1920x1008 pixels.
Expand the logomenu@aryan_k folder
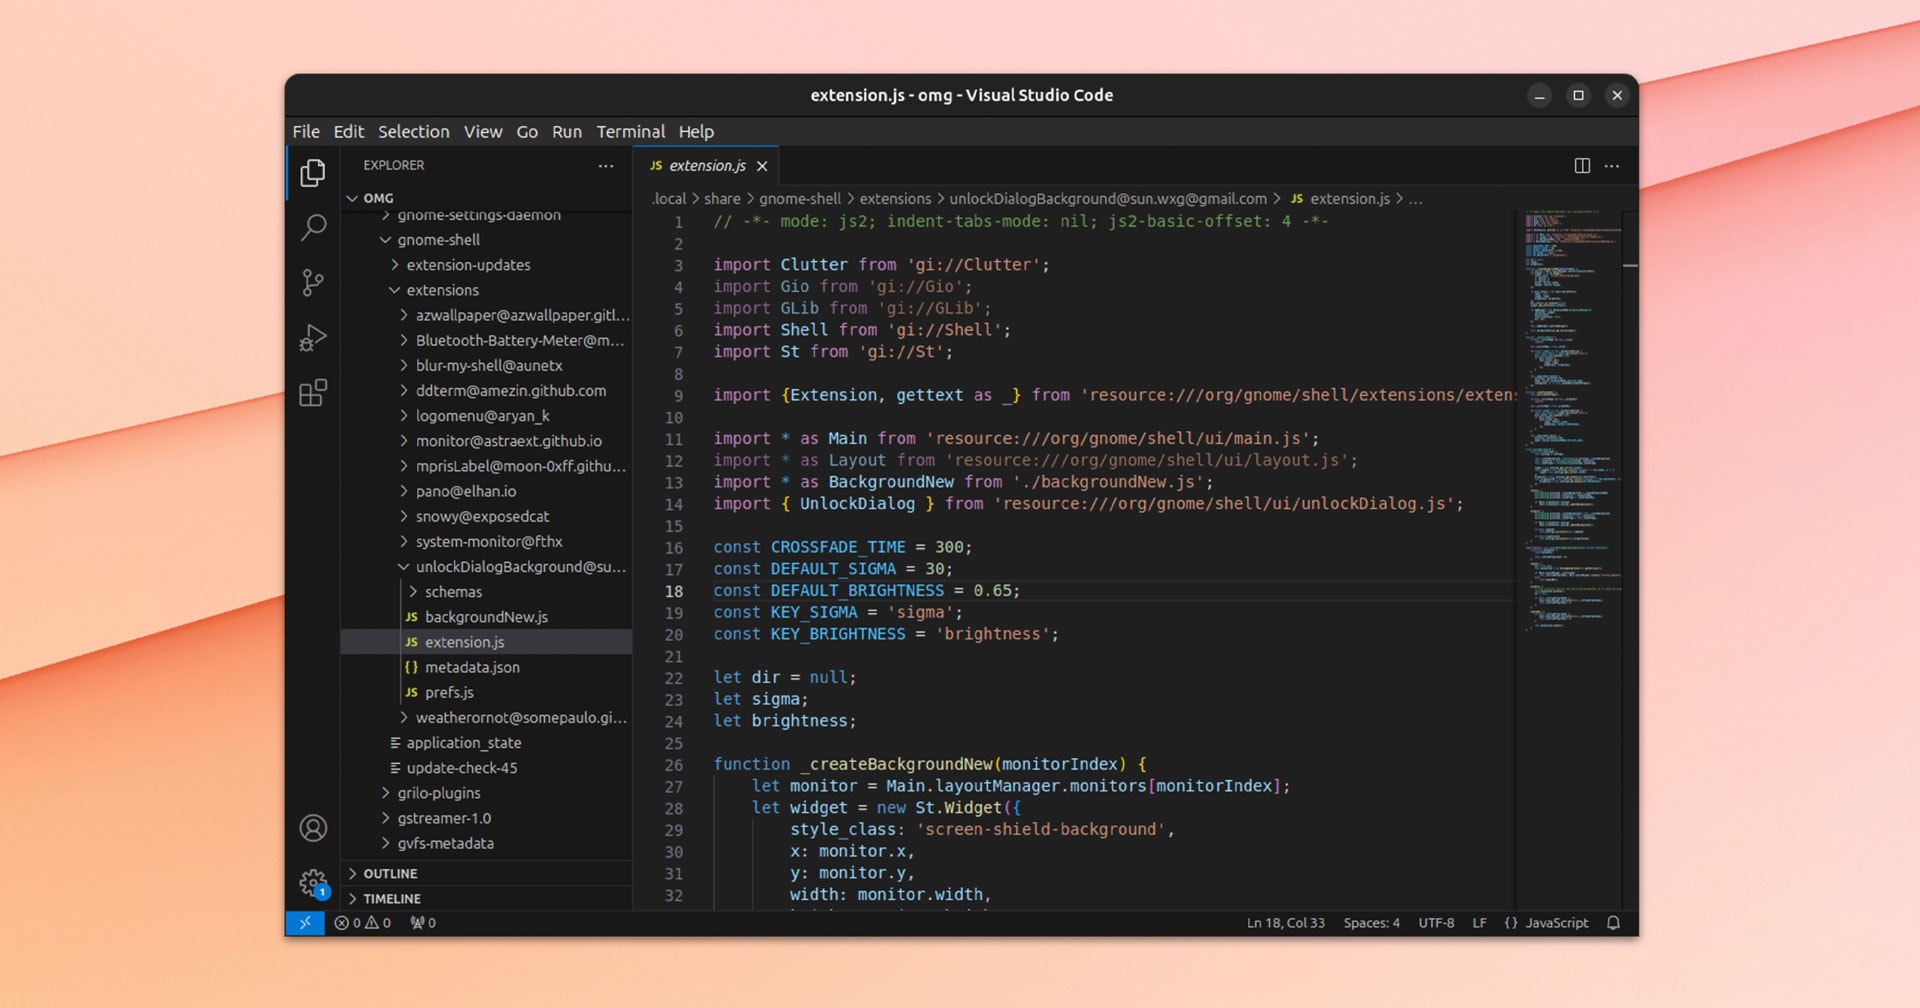pyautogui.click(x=486, y=416)
